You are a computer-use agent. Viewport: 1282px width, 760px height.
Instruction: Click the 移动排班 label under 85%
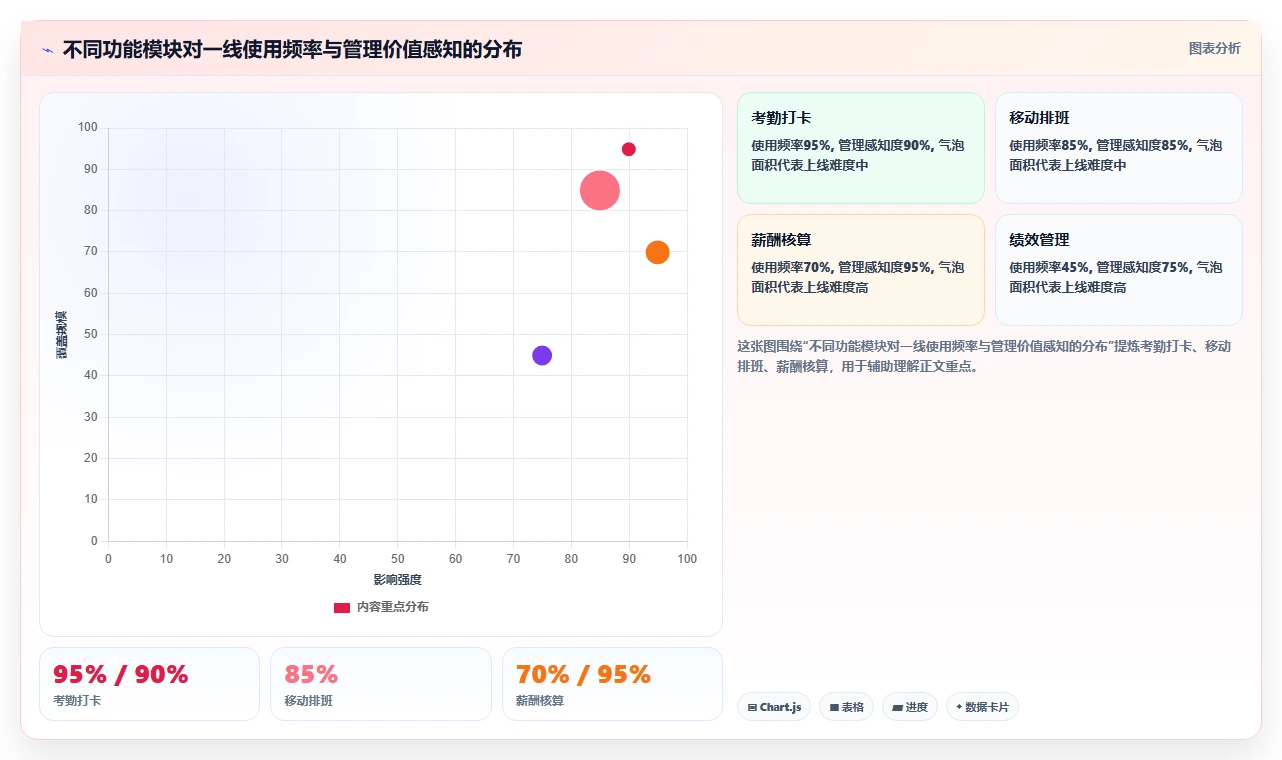(308, 701)
